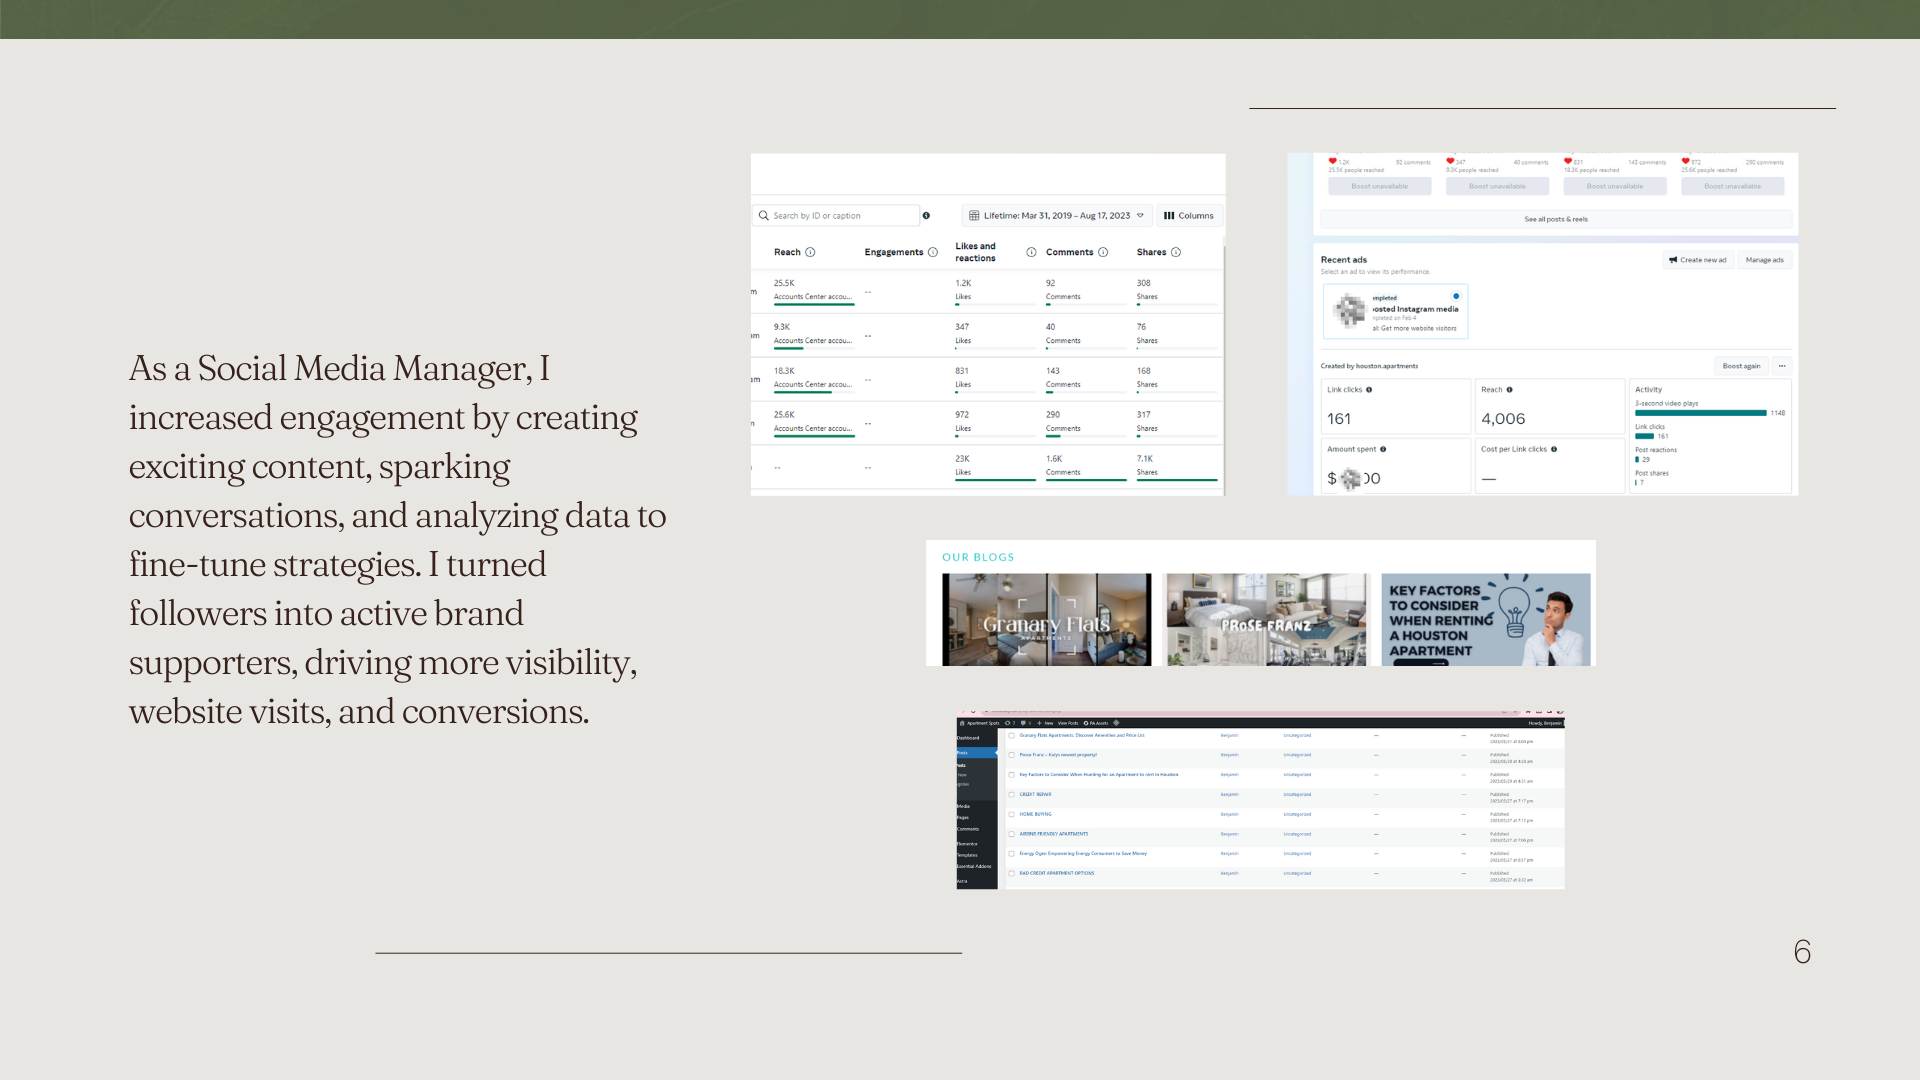Select the boosted Instagram media radio button
Screen dimensions: 1920x1080
tap(1456, 296)
